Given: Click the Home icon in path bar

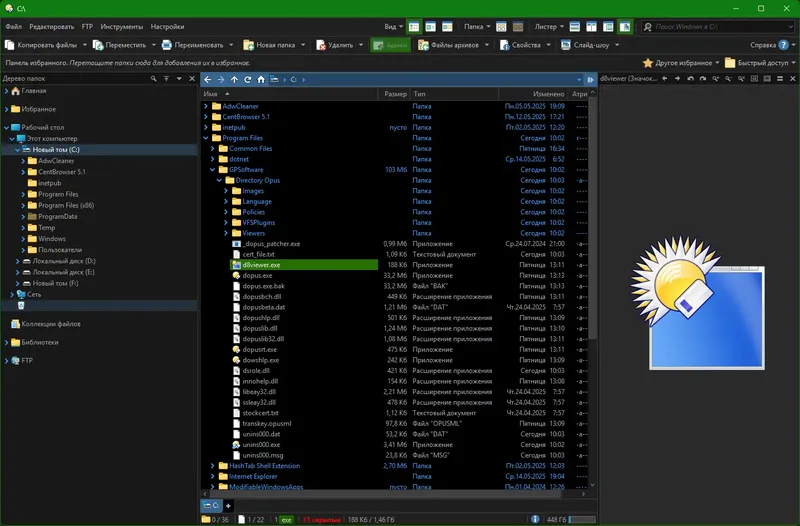Looking at the screenshot, I should coord(261,78).
